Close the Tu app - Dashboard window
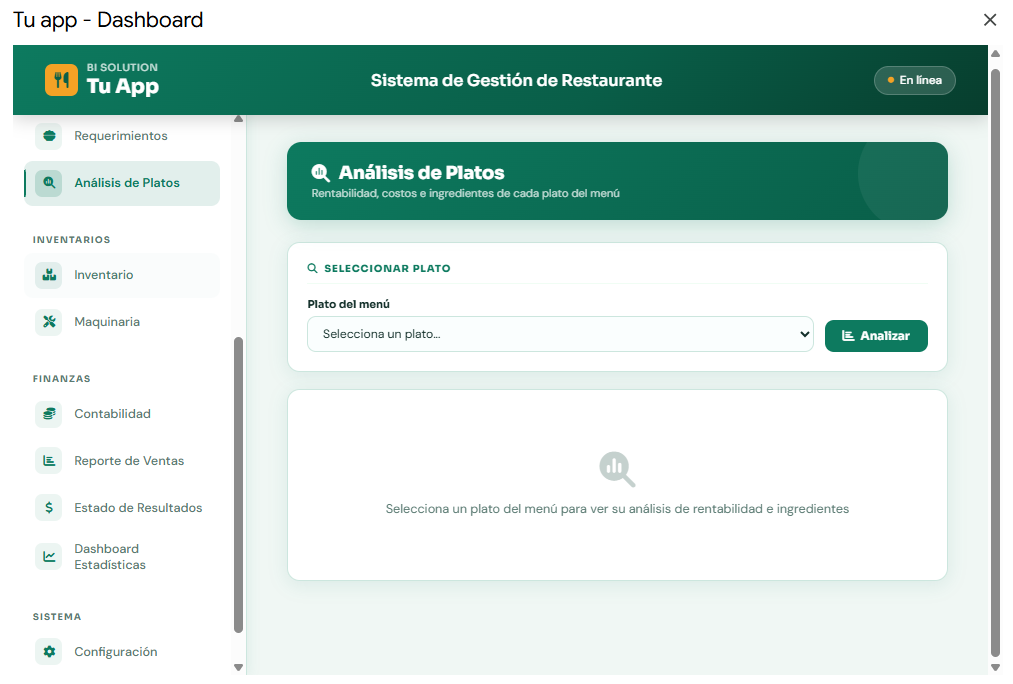This screenshot has height=684, width=1013. 990,20
